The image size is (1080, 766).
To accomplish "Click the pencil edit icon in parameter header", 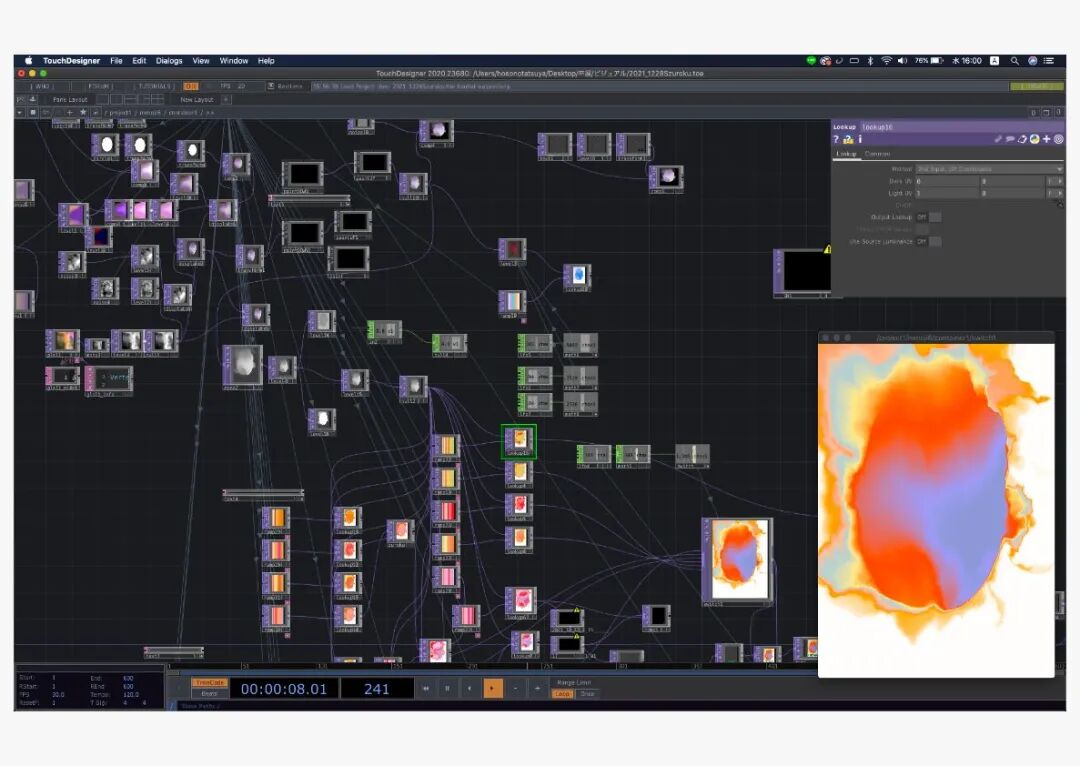I will click(x=997, y=139).
